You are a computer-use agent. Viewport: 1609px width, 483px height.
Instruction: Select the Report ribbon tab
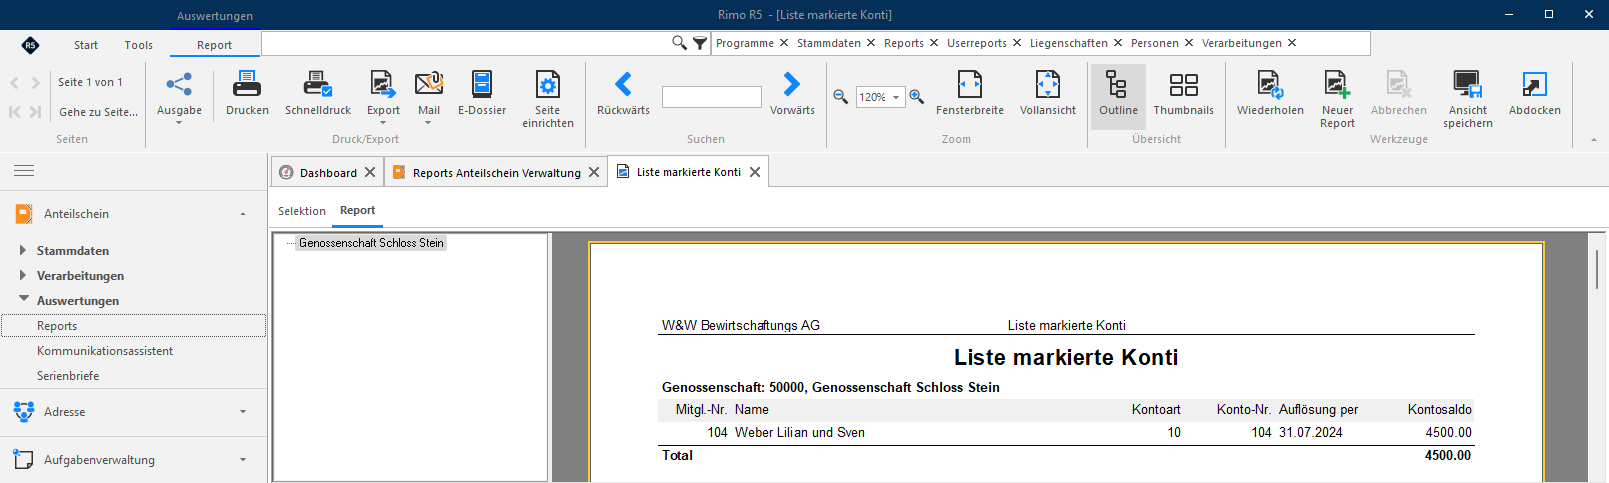click(x=214, y=45)
